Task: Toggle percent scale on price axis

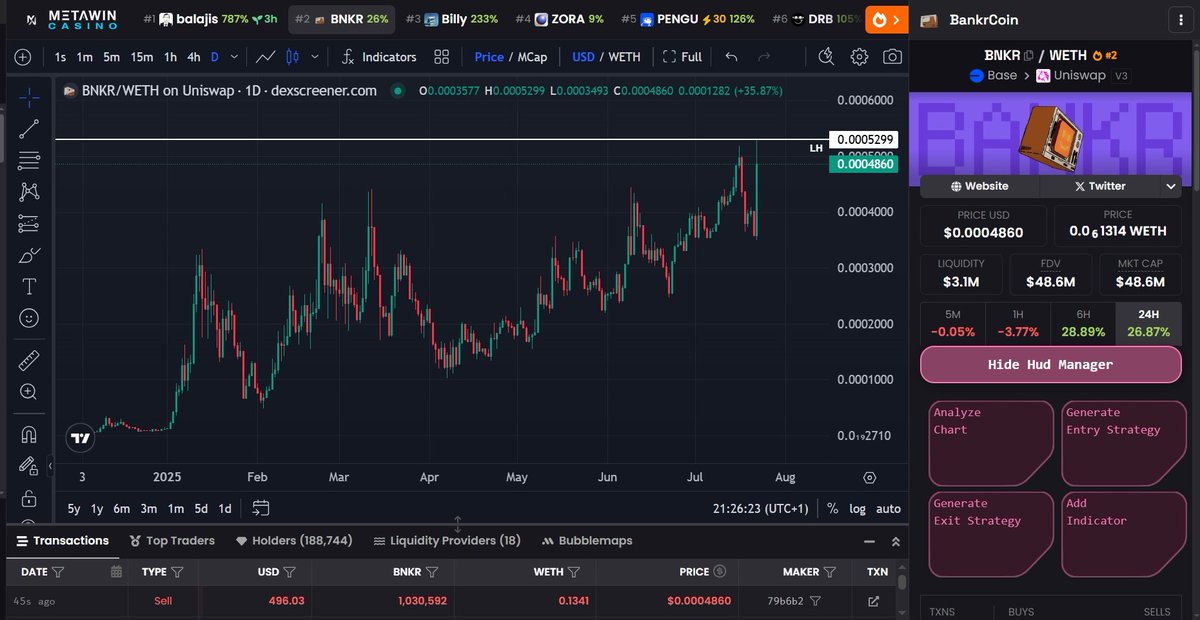Action: coord(833,508)
